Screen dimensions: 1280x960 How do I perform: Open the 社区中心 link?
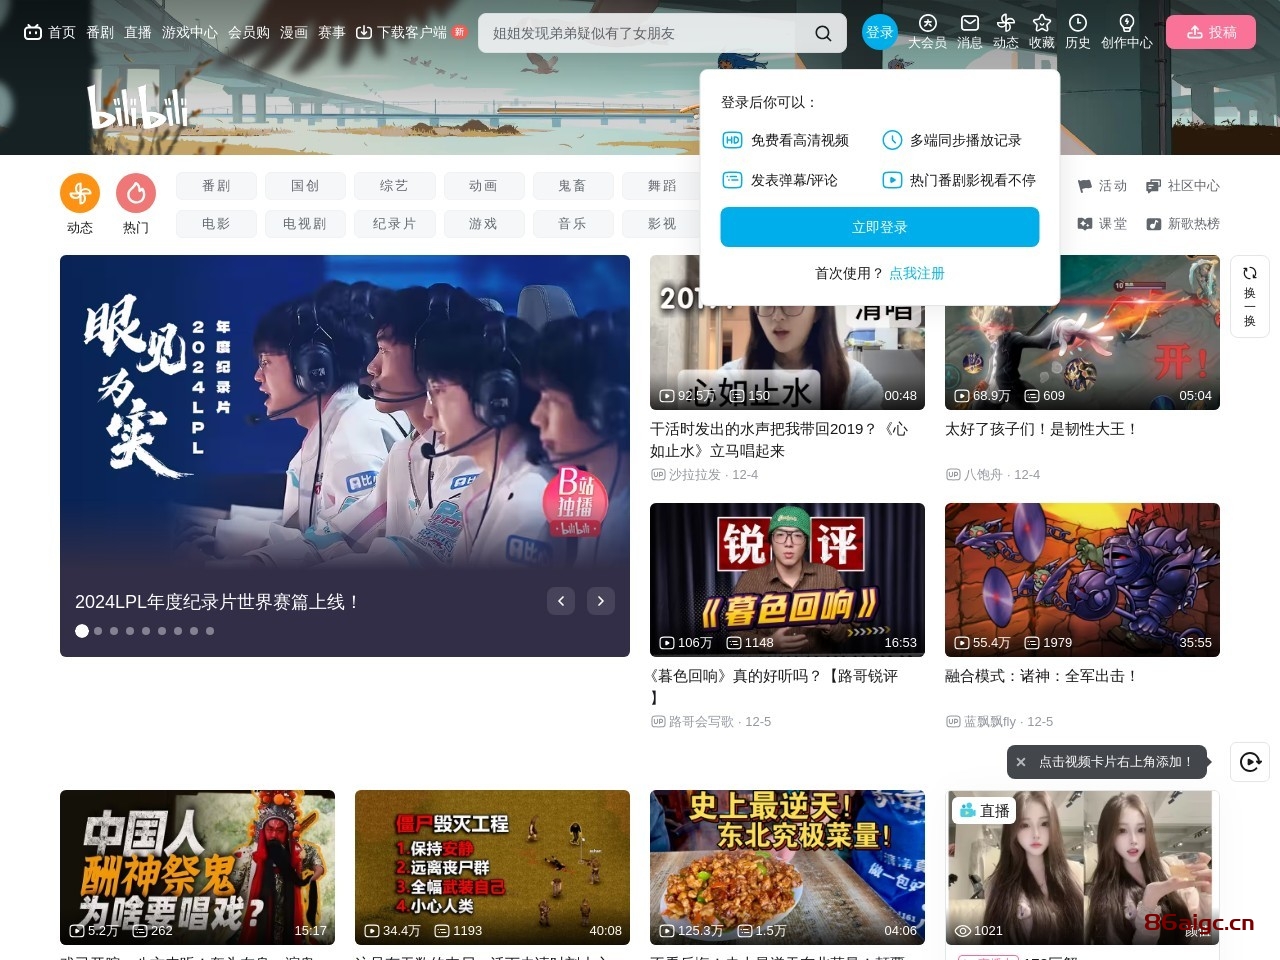coord(1183,186)
